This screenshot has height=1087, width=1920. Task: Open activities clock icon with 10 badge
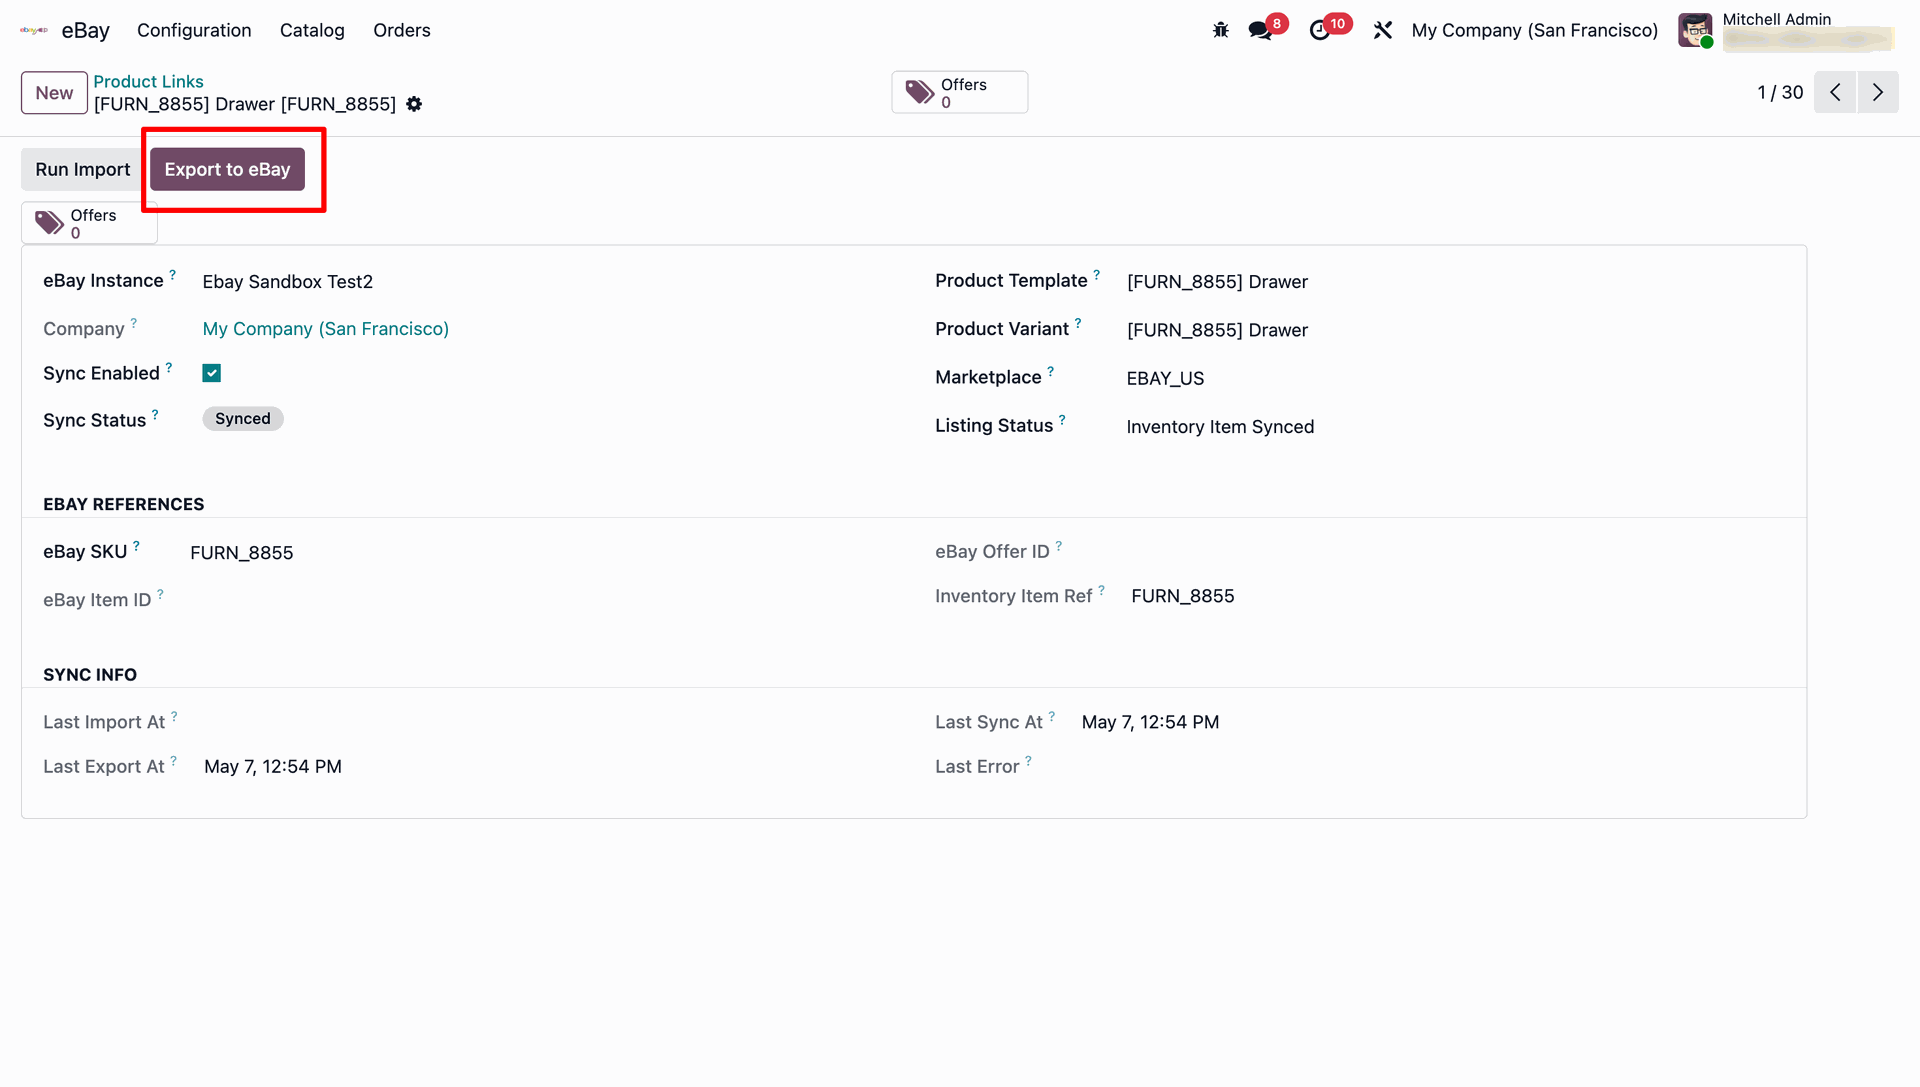coord(1320,30)
